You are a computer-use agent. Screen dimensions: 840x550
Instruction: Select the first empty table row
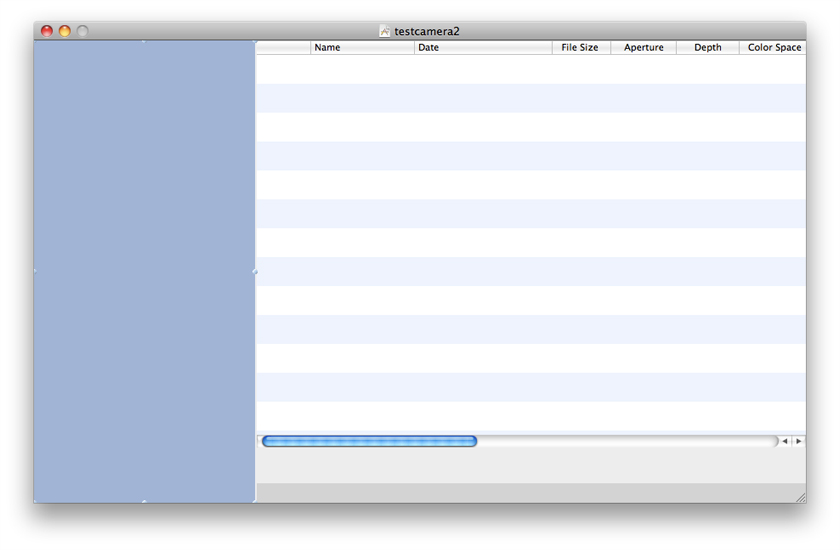click(530, 69)
